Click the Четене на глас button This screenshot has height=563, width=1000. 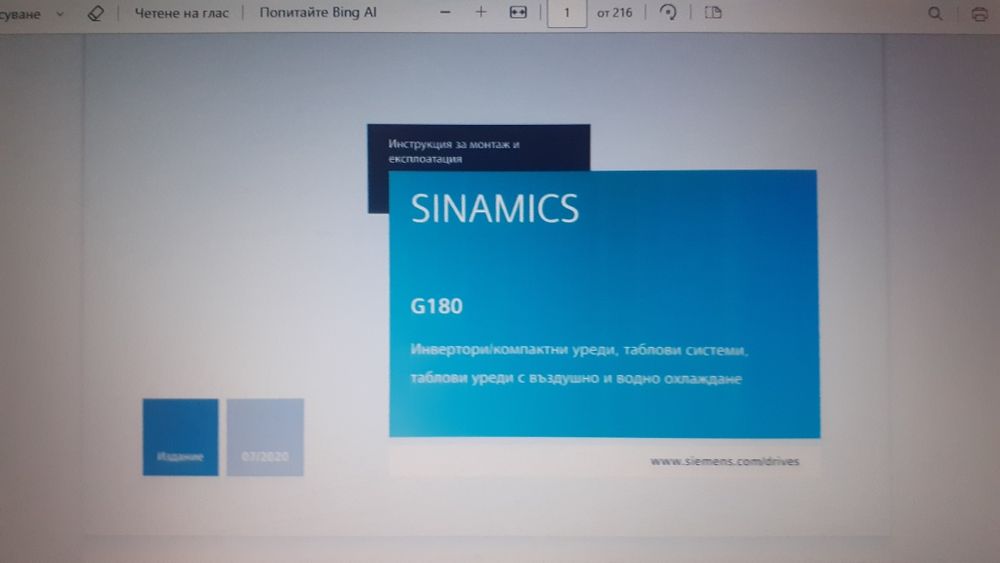181,13
